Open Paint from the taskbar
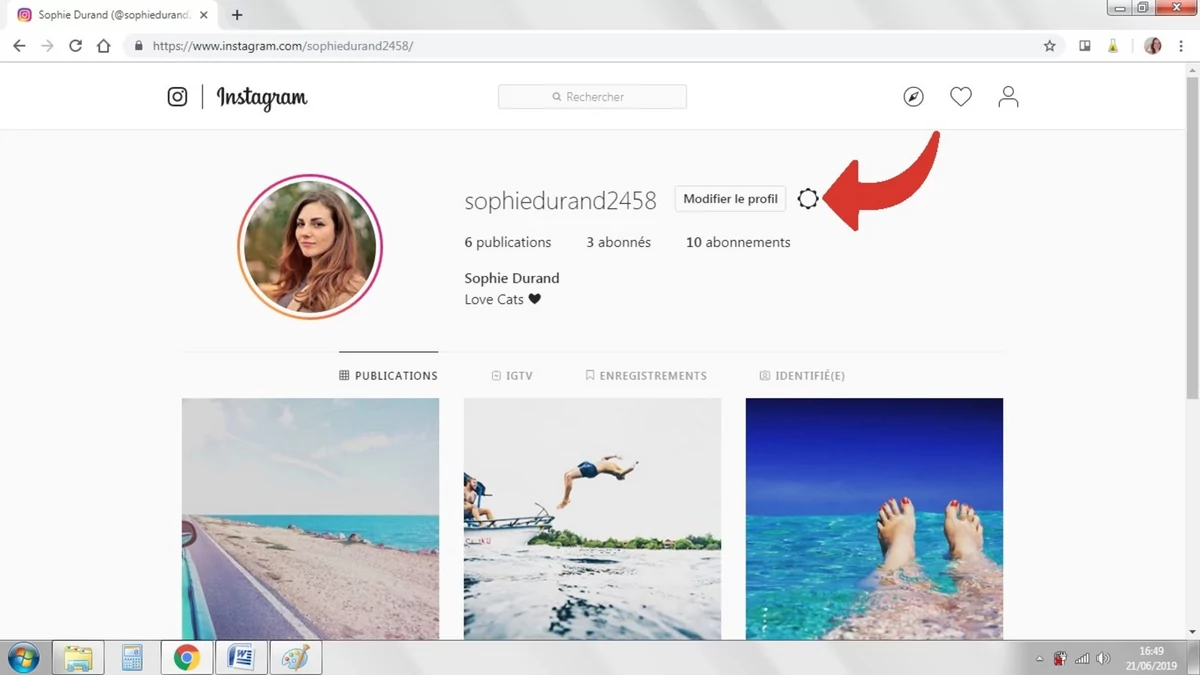The image size is (1200, 675). coord(296,658)
